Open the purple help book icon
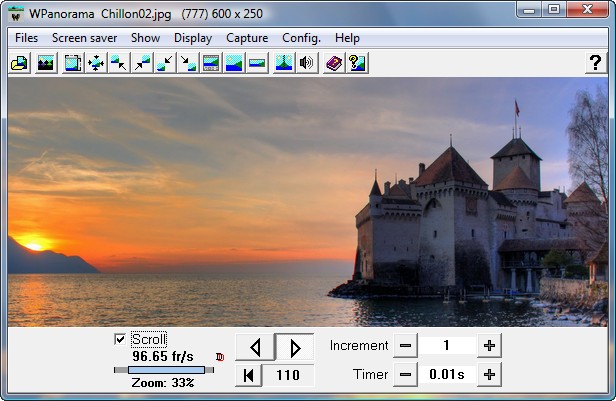 334,63
